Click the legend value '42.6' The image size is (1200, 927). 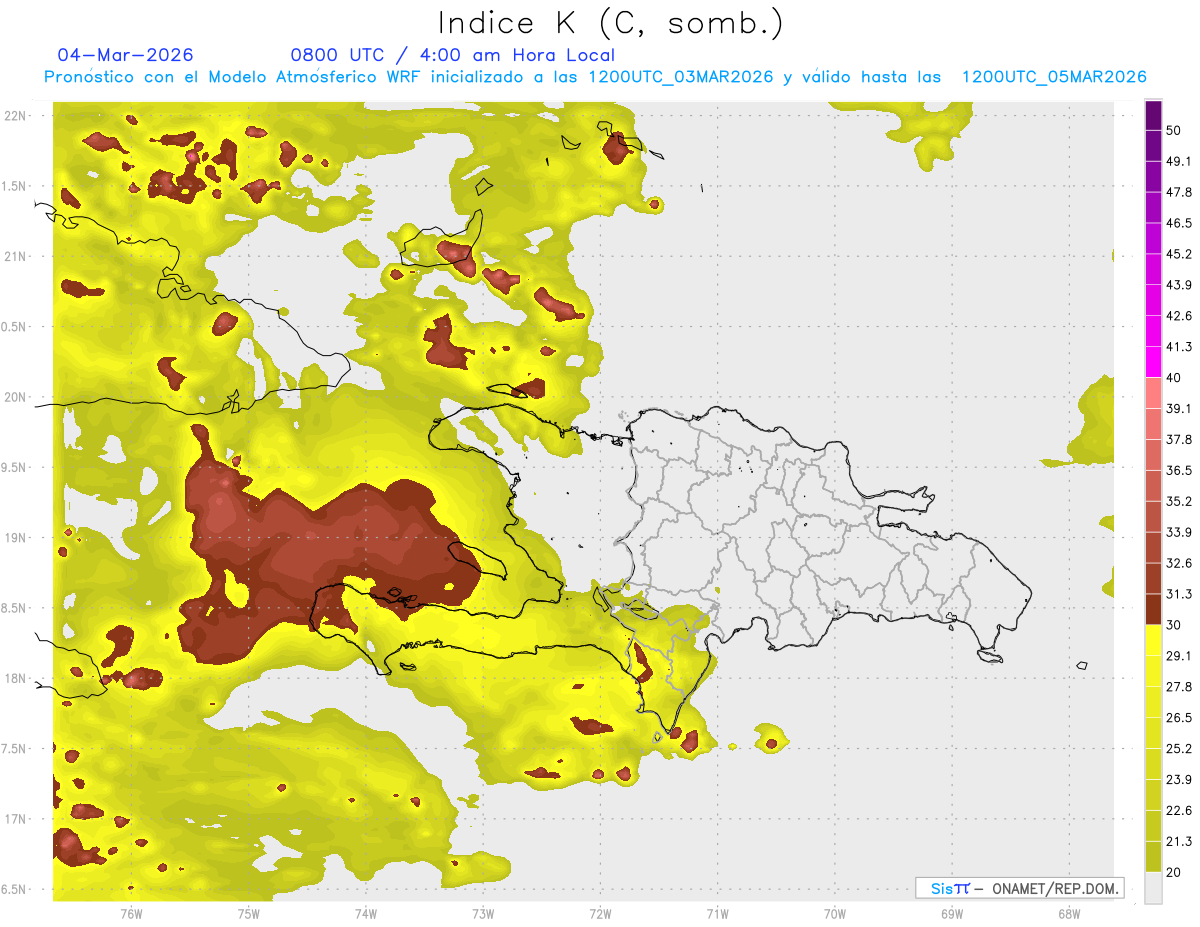point(1179,317)
